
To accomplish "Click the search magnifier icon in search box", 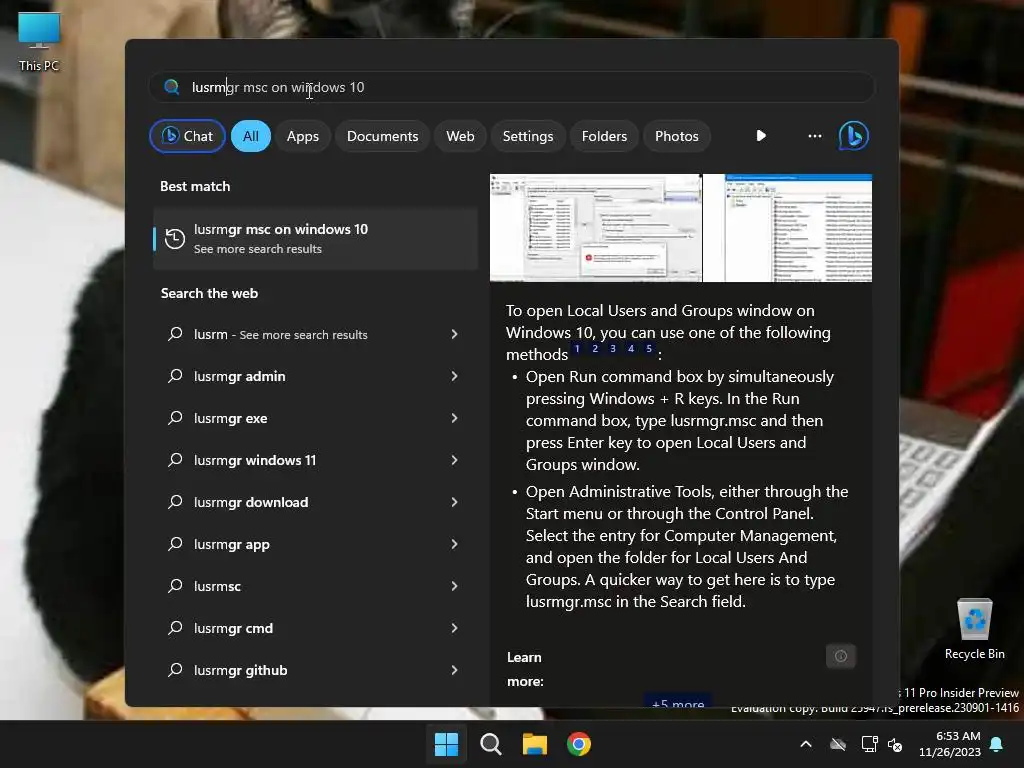I will click(x=172, y=87).
